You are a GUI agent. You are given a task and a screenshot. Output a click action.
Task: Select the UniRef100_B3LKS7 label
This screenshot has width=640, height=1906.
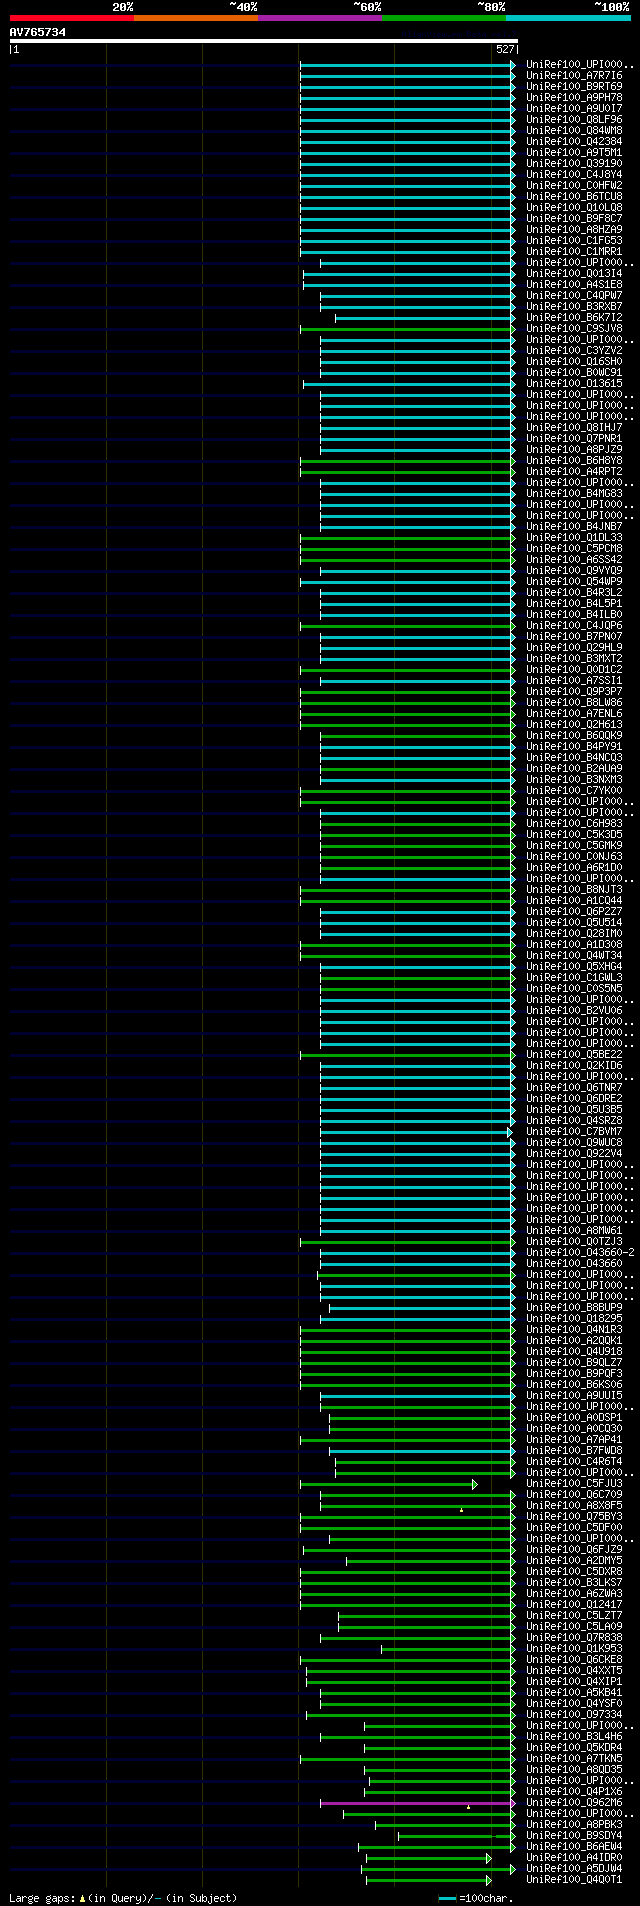(x=574, y=1582)
